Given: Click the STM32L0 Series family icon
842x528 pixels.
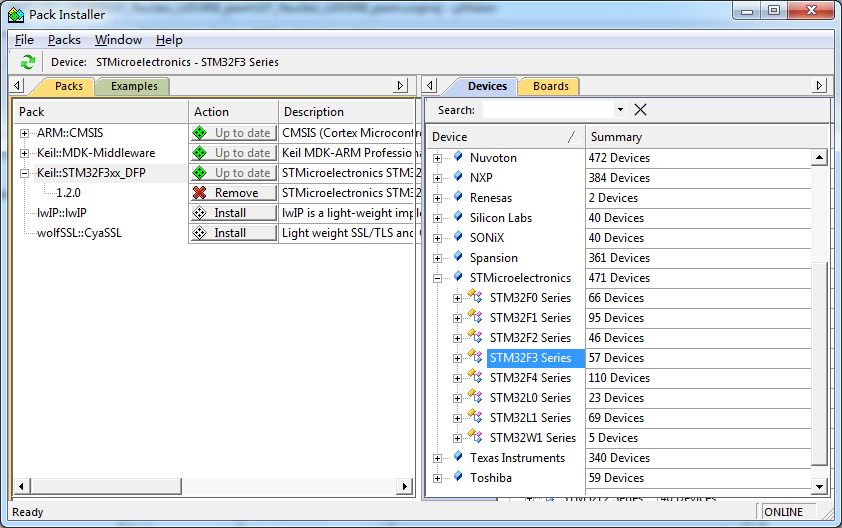Looking at the screenshot, I should point(475,396).
